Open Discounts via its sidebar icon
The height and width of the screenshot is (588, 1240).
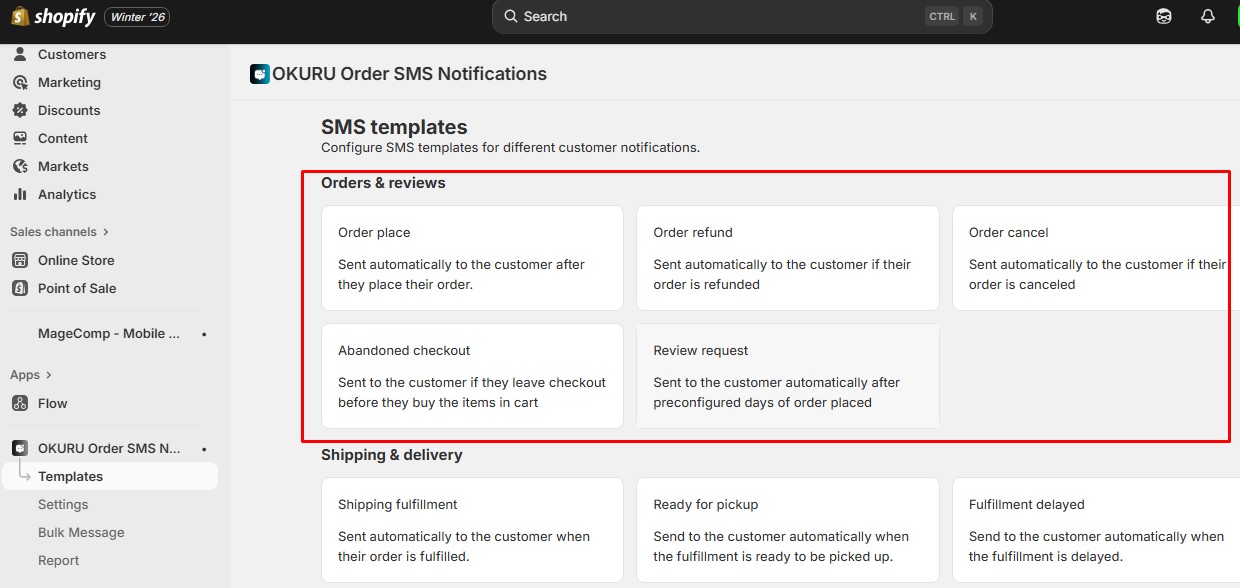coord(20,110)
